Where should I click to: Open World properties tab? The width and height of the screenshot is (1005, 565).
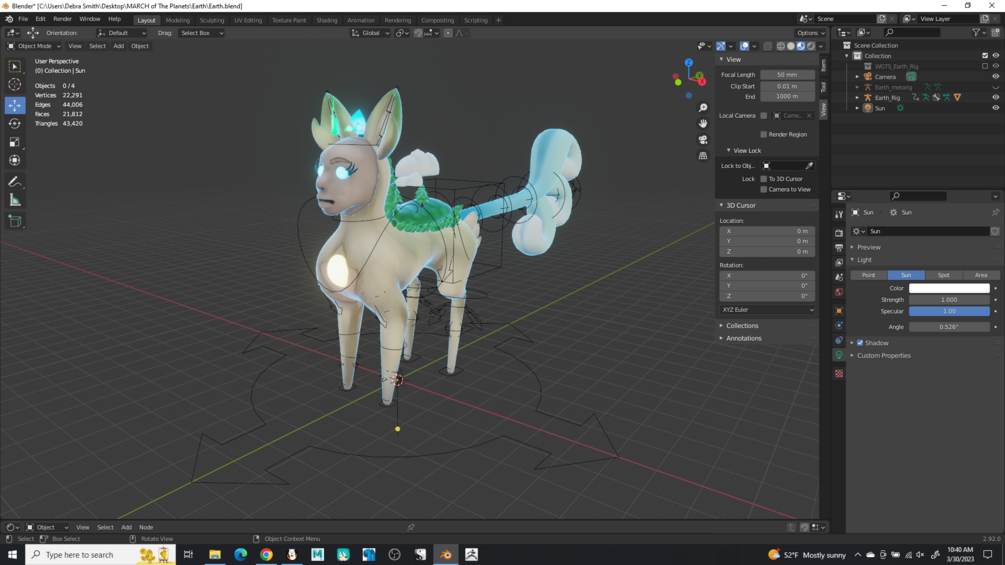839,291
